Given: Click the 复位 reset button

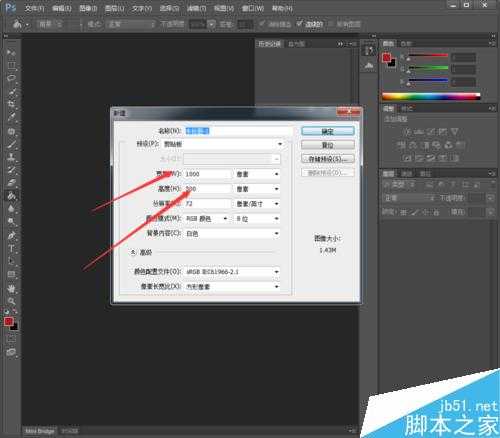Looking at the screenshot, I should pos(328,145).
